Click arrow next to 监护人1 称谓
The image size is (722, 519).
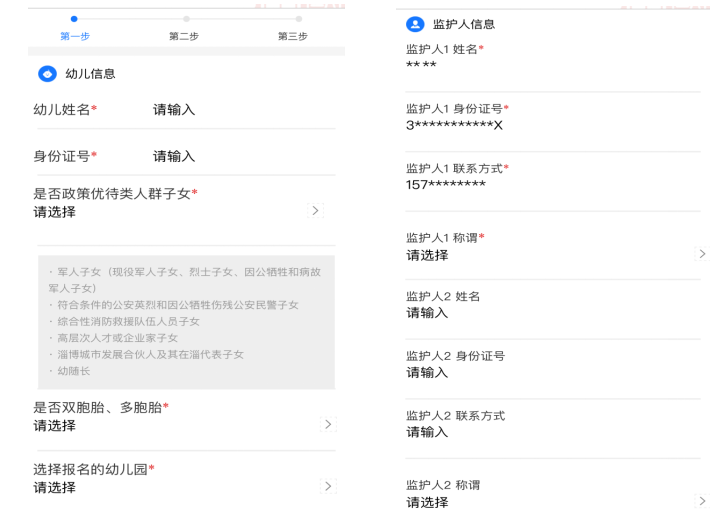pyautogui.click(x=702, y=255)
